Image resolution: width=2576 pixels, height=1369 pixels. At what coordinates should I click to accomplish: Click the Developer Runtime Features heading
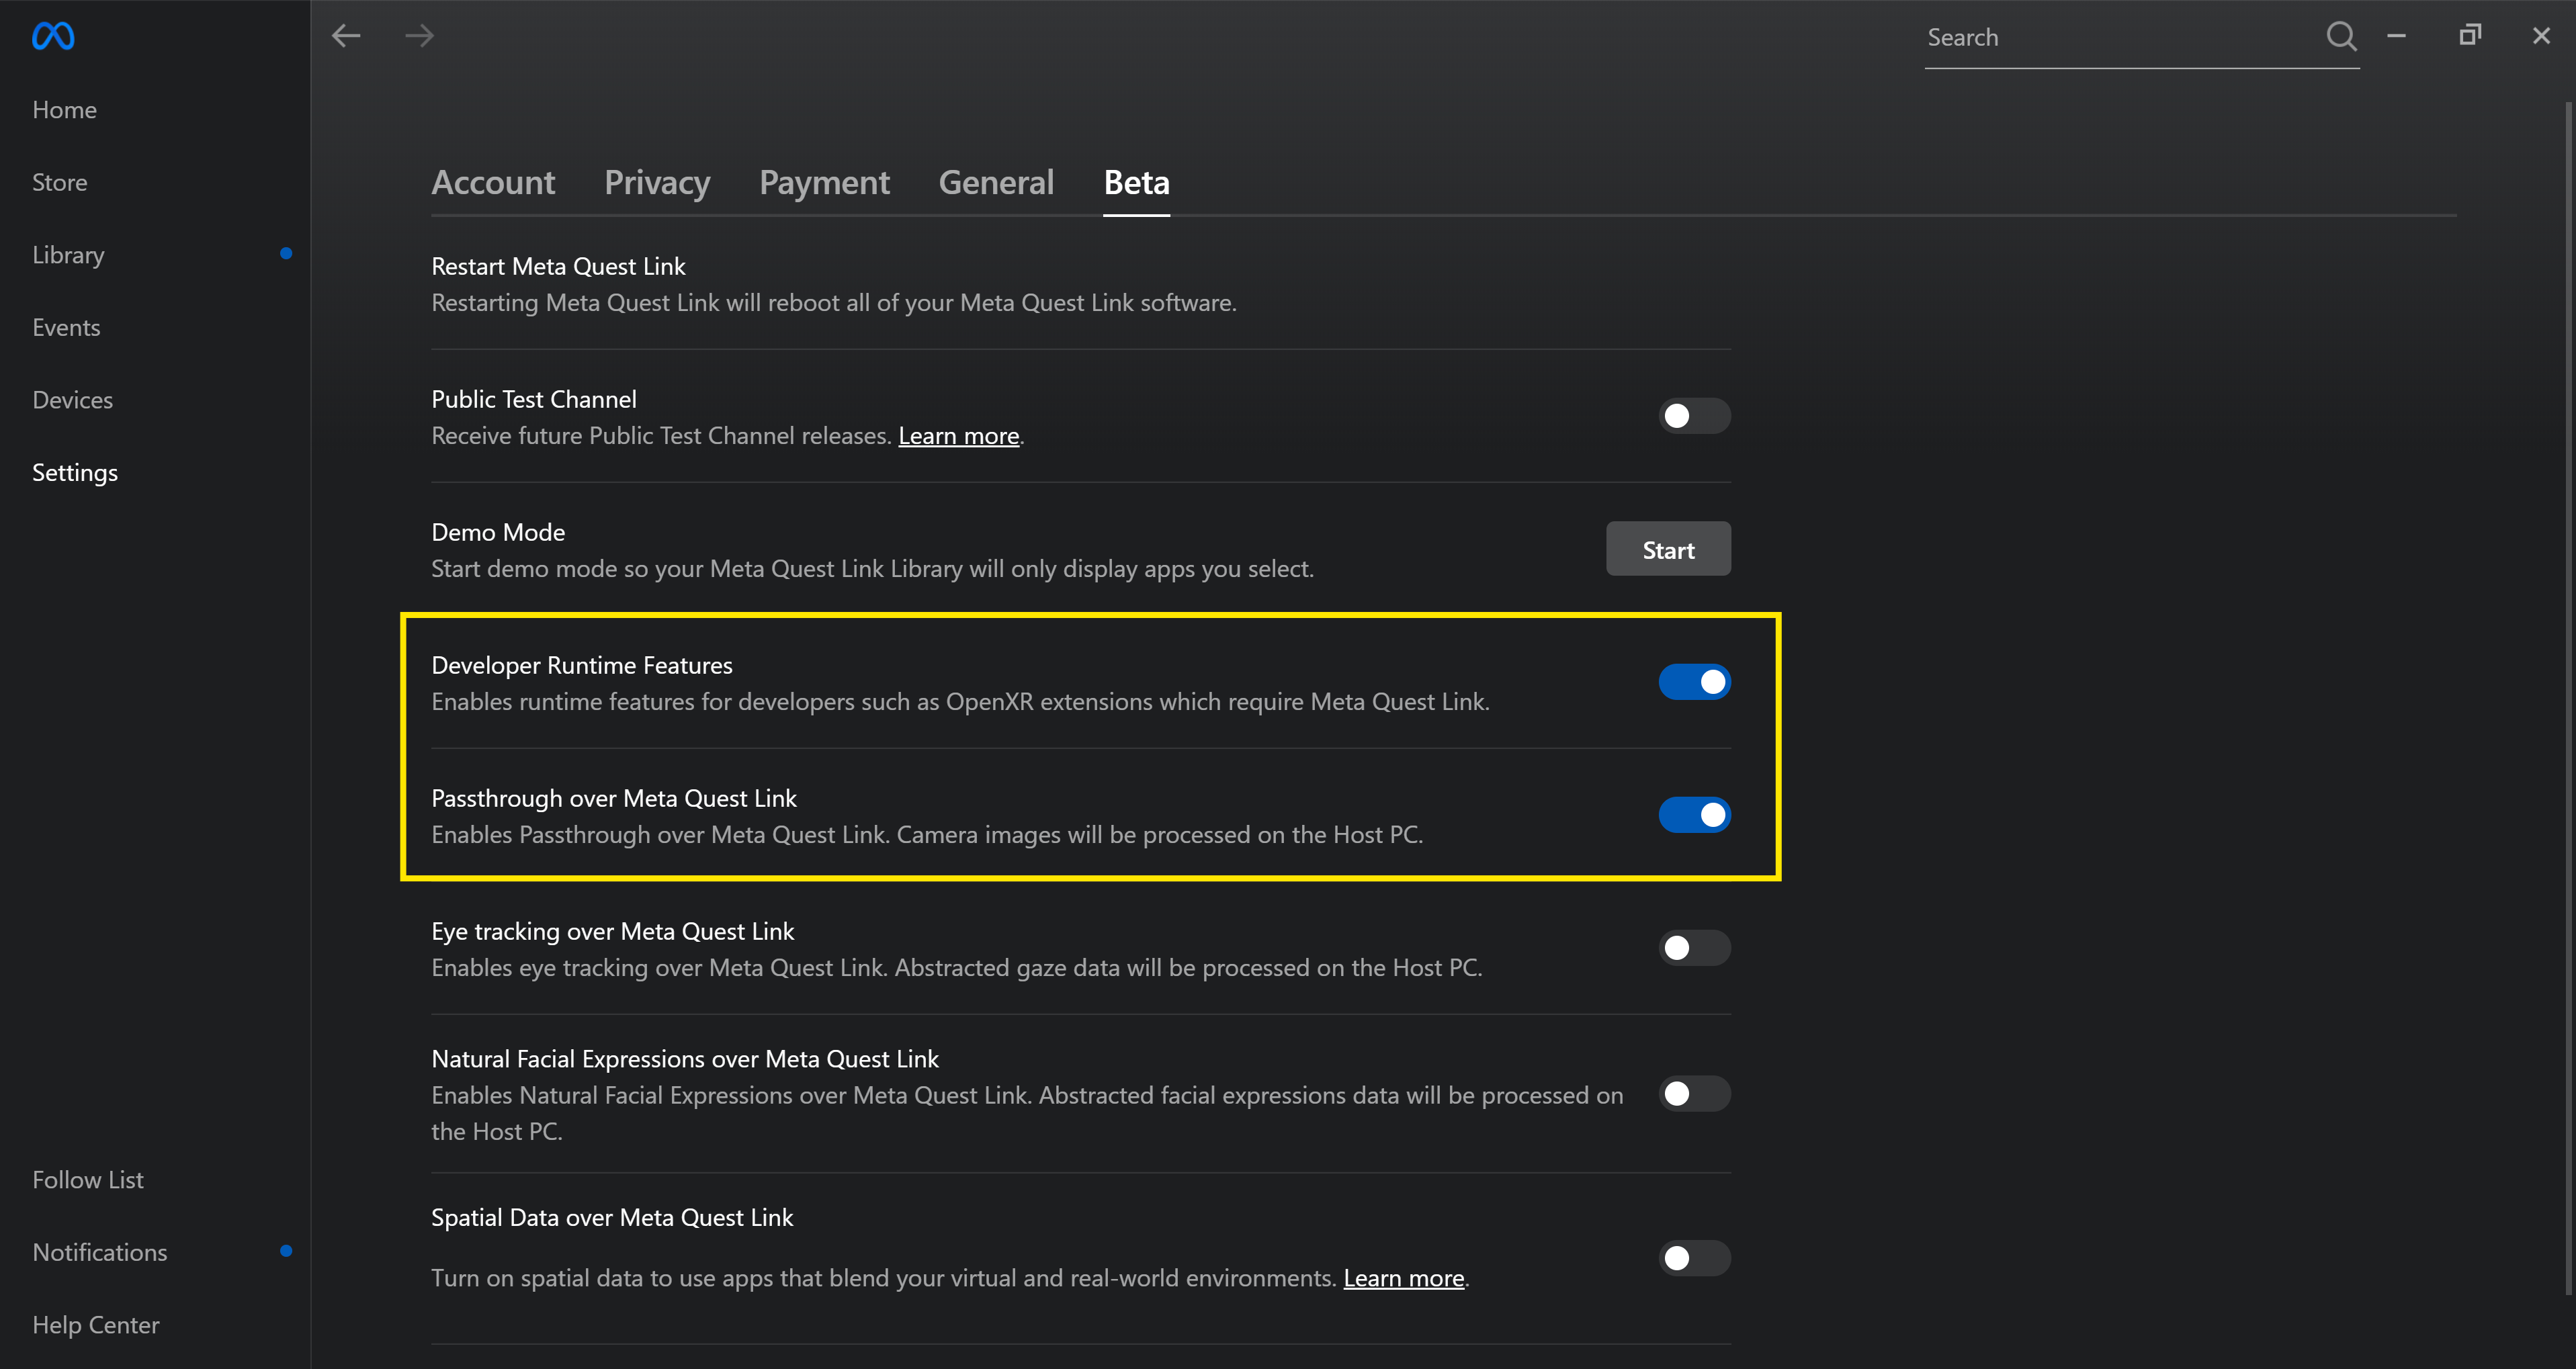[x=582, y=665]
